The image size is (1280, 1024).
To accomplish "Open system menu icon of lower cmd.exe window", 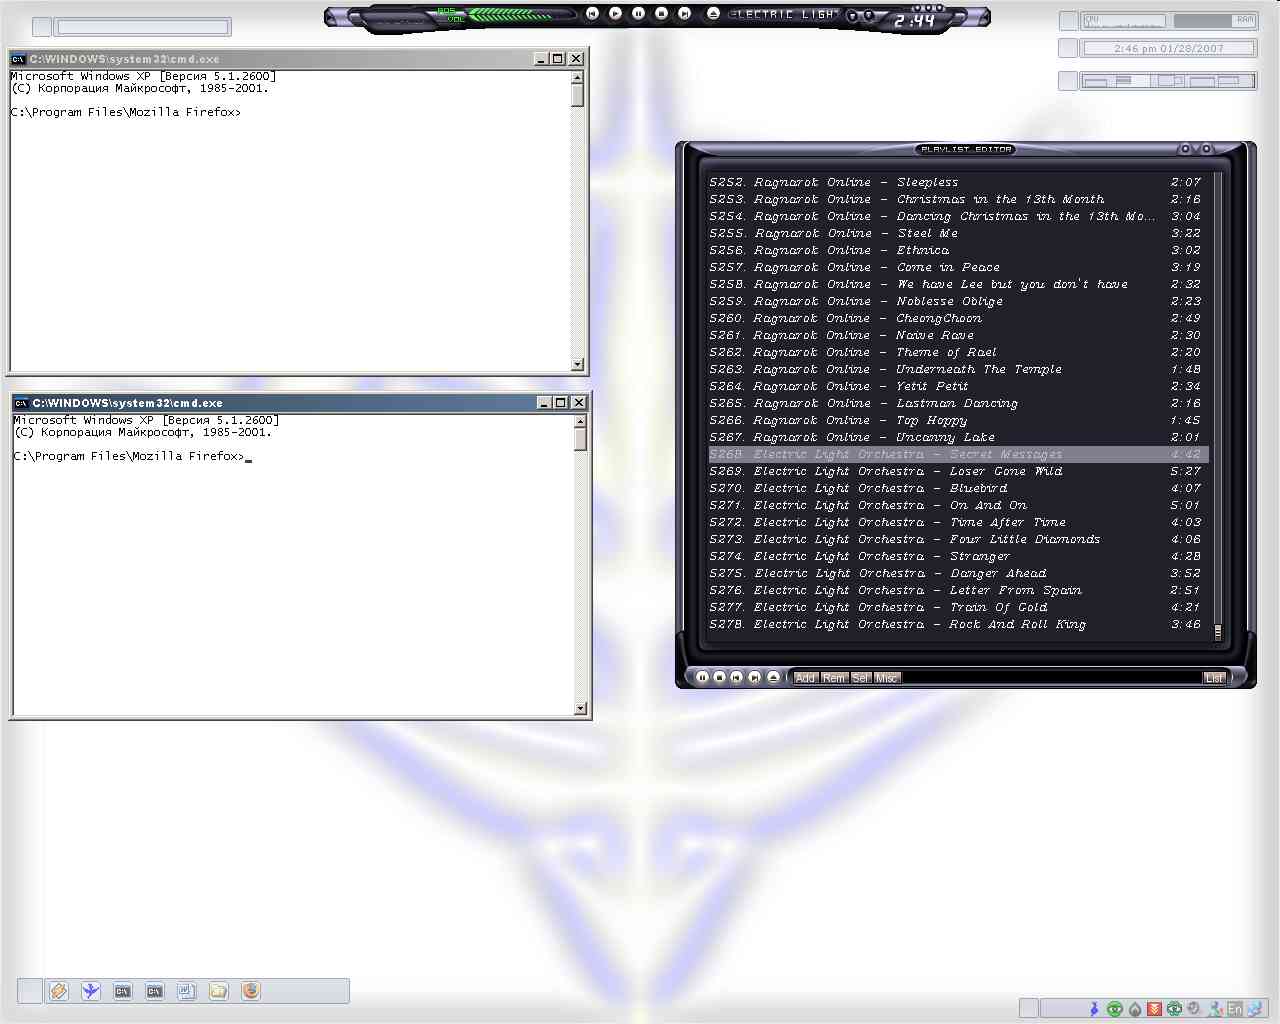I will [21, 403].
